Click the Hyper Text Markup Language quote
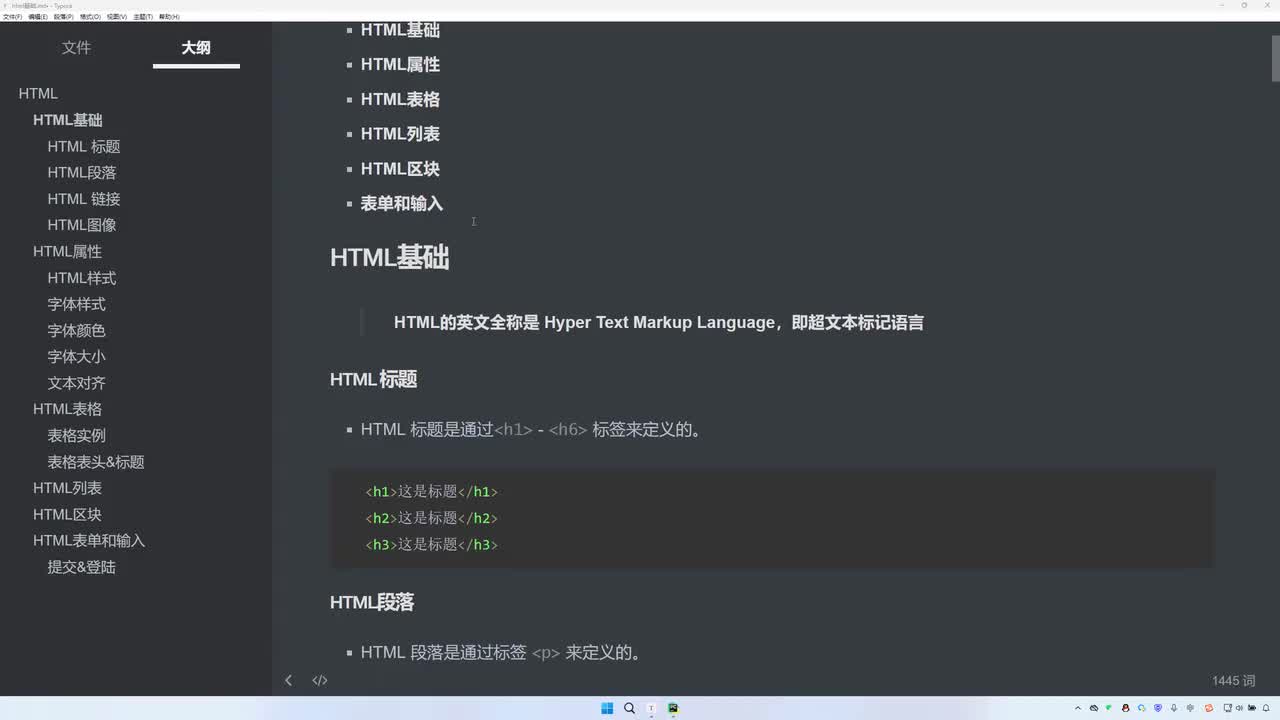Screen dimensions: 1280x720 point(659,323)
